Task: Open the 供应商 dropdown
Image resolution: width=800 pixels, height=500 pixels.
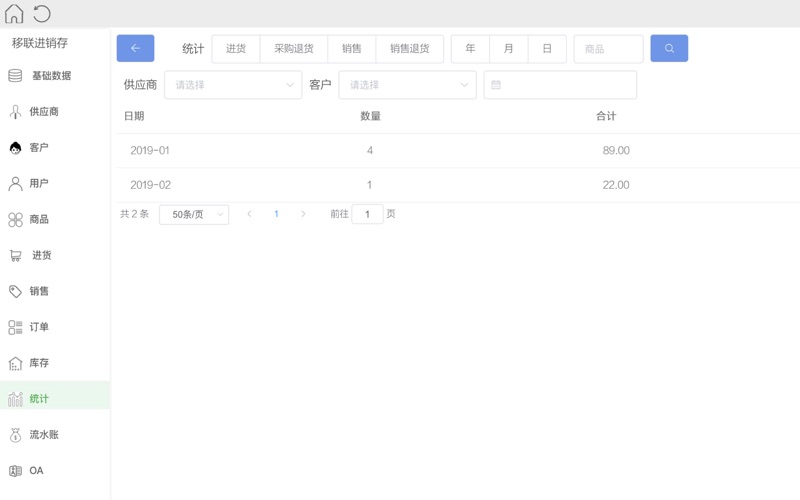Action: point(233,85)
